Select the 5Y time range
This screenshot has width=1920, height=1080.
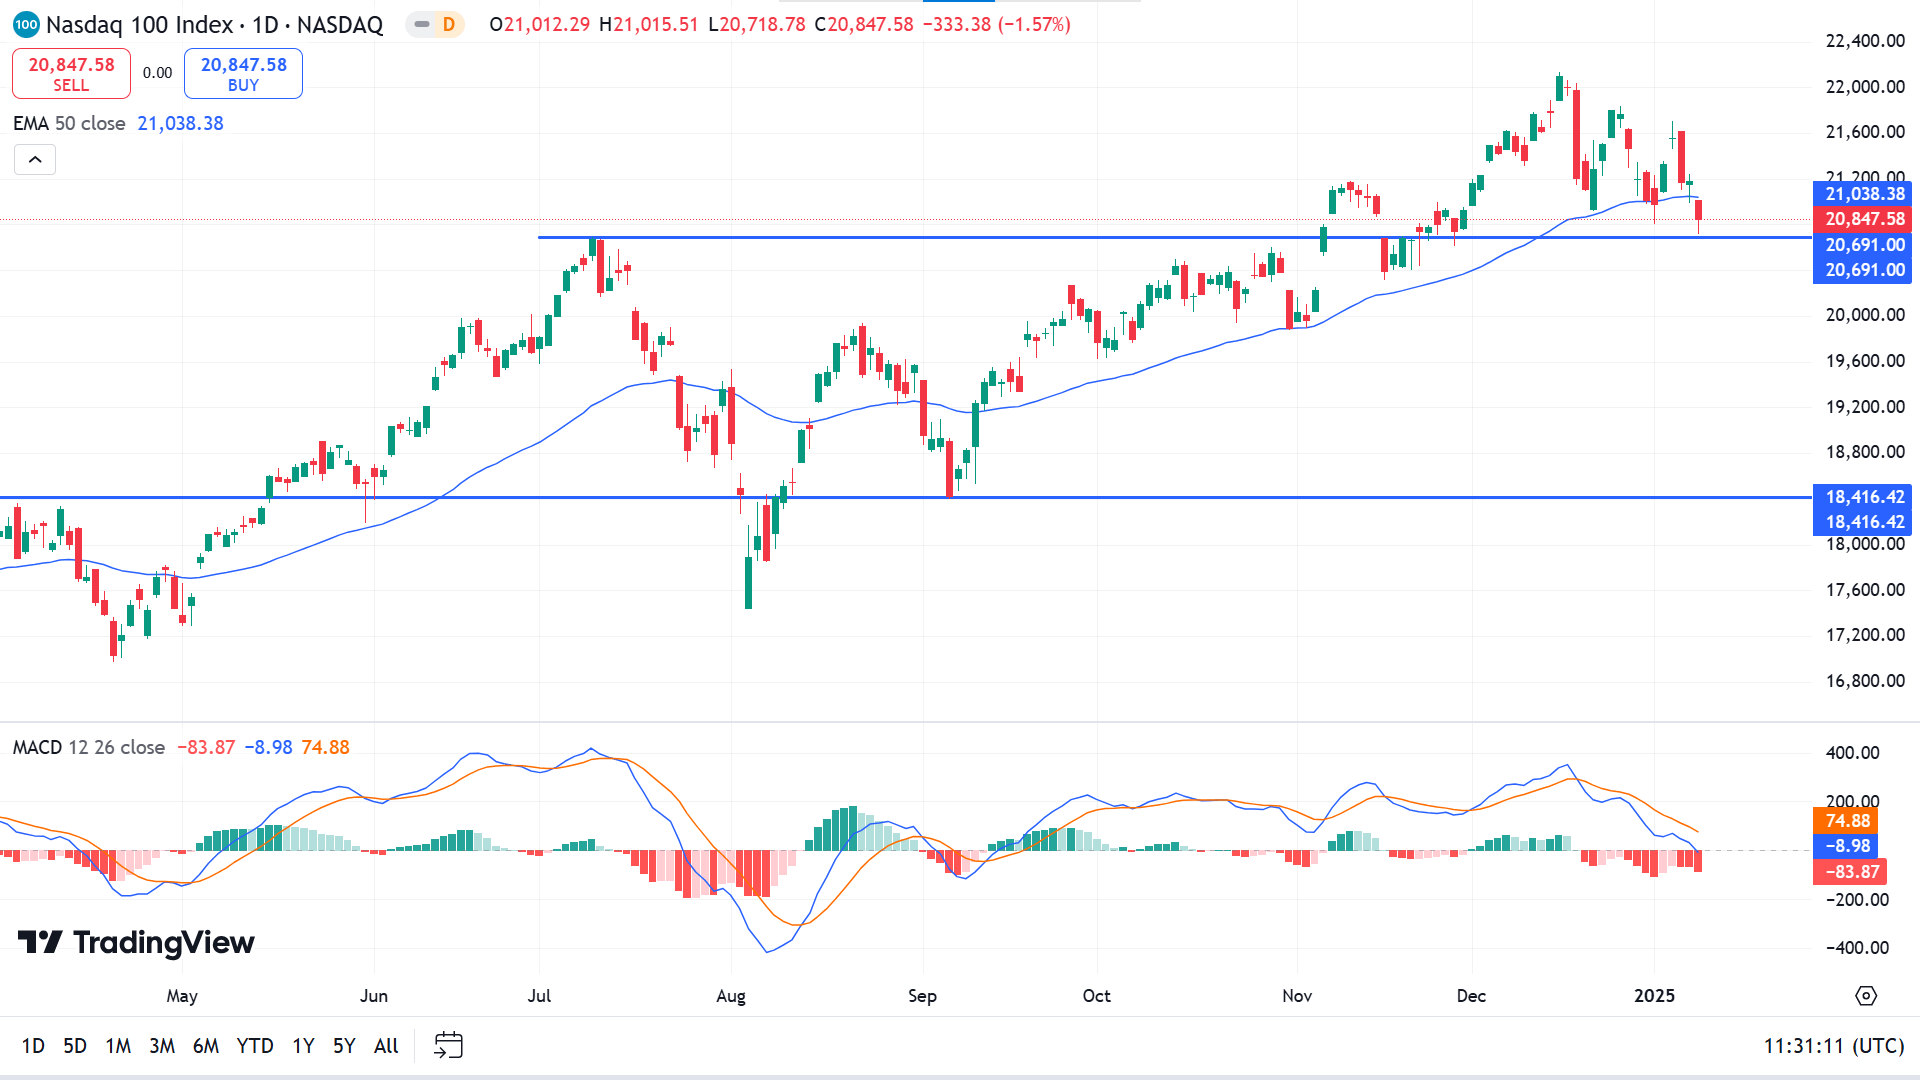click(x=344, y=1046)
